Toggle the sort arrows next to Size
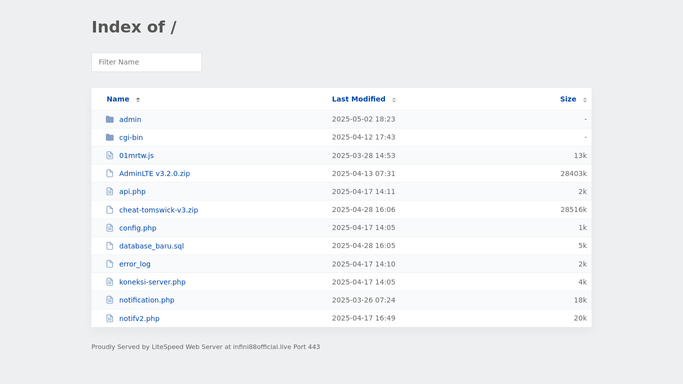 pos(585,100)
